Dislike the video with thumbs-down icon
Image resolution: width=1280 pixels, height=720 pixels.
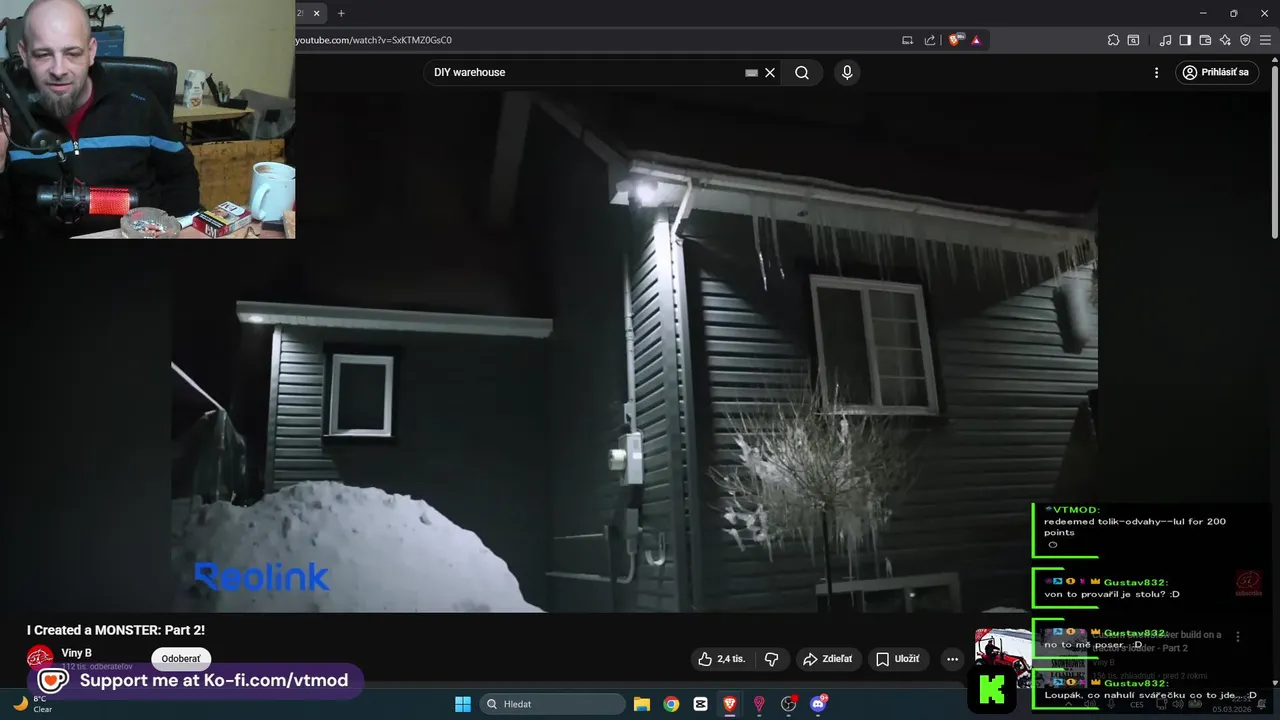pos(772,659)
